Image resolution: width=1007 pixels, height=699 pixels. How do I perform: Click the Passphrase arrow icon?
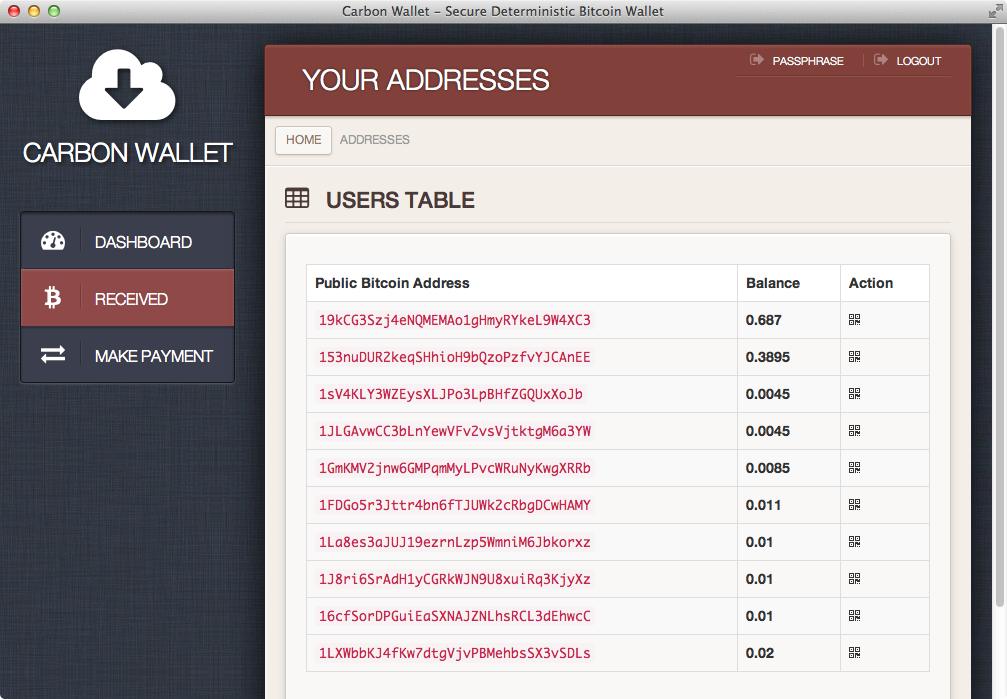click(757, 60)
